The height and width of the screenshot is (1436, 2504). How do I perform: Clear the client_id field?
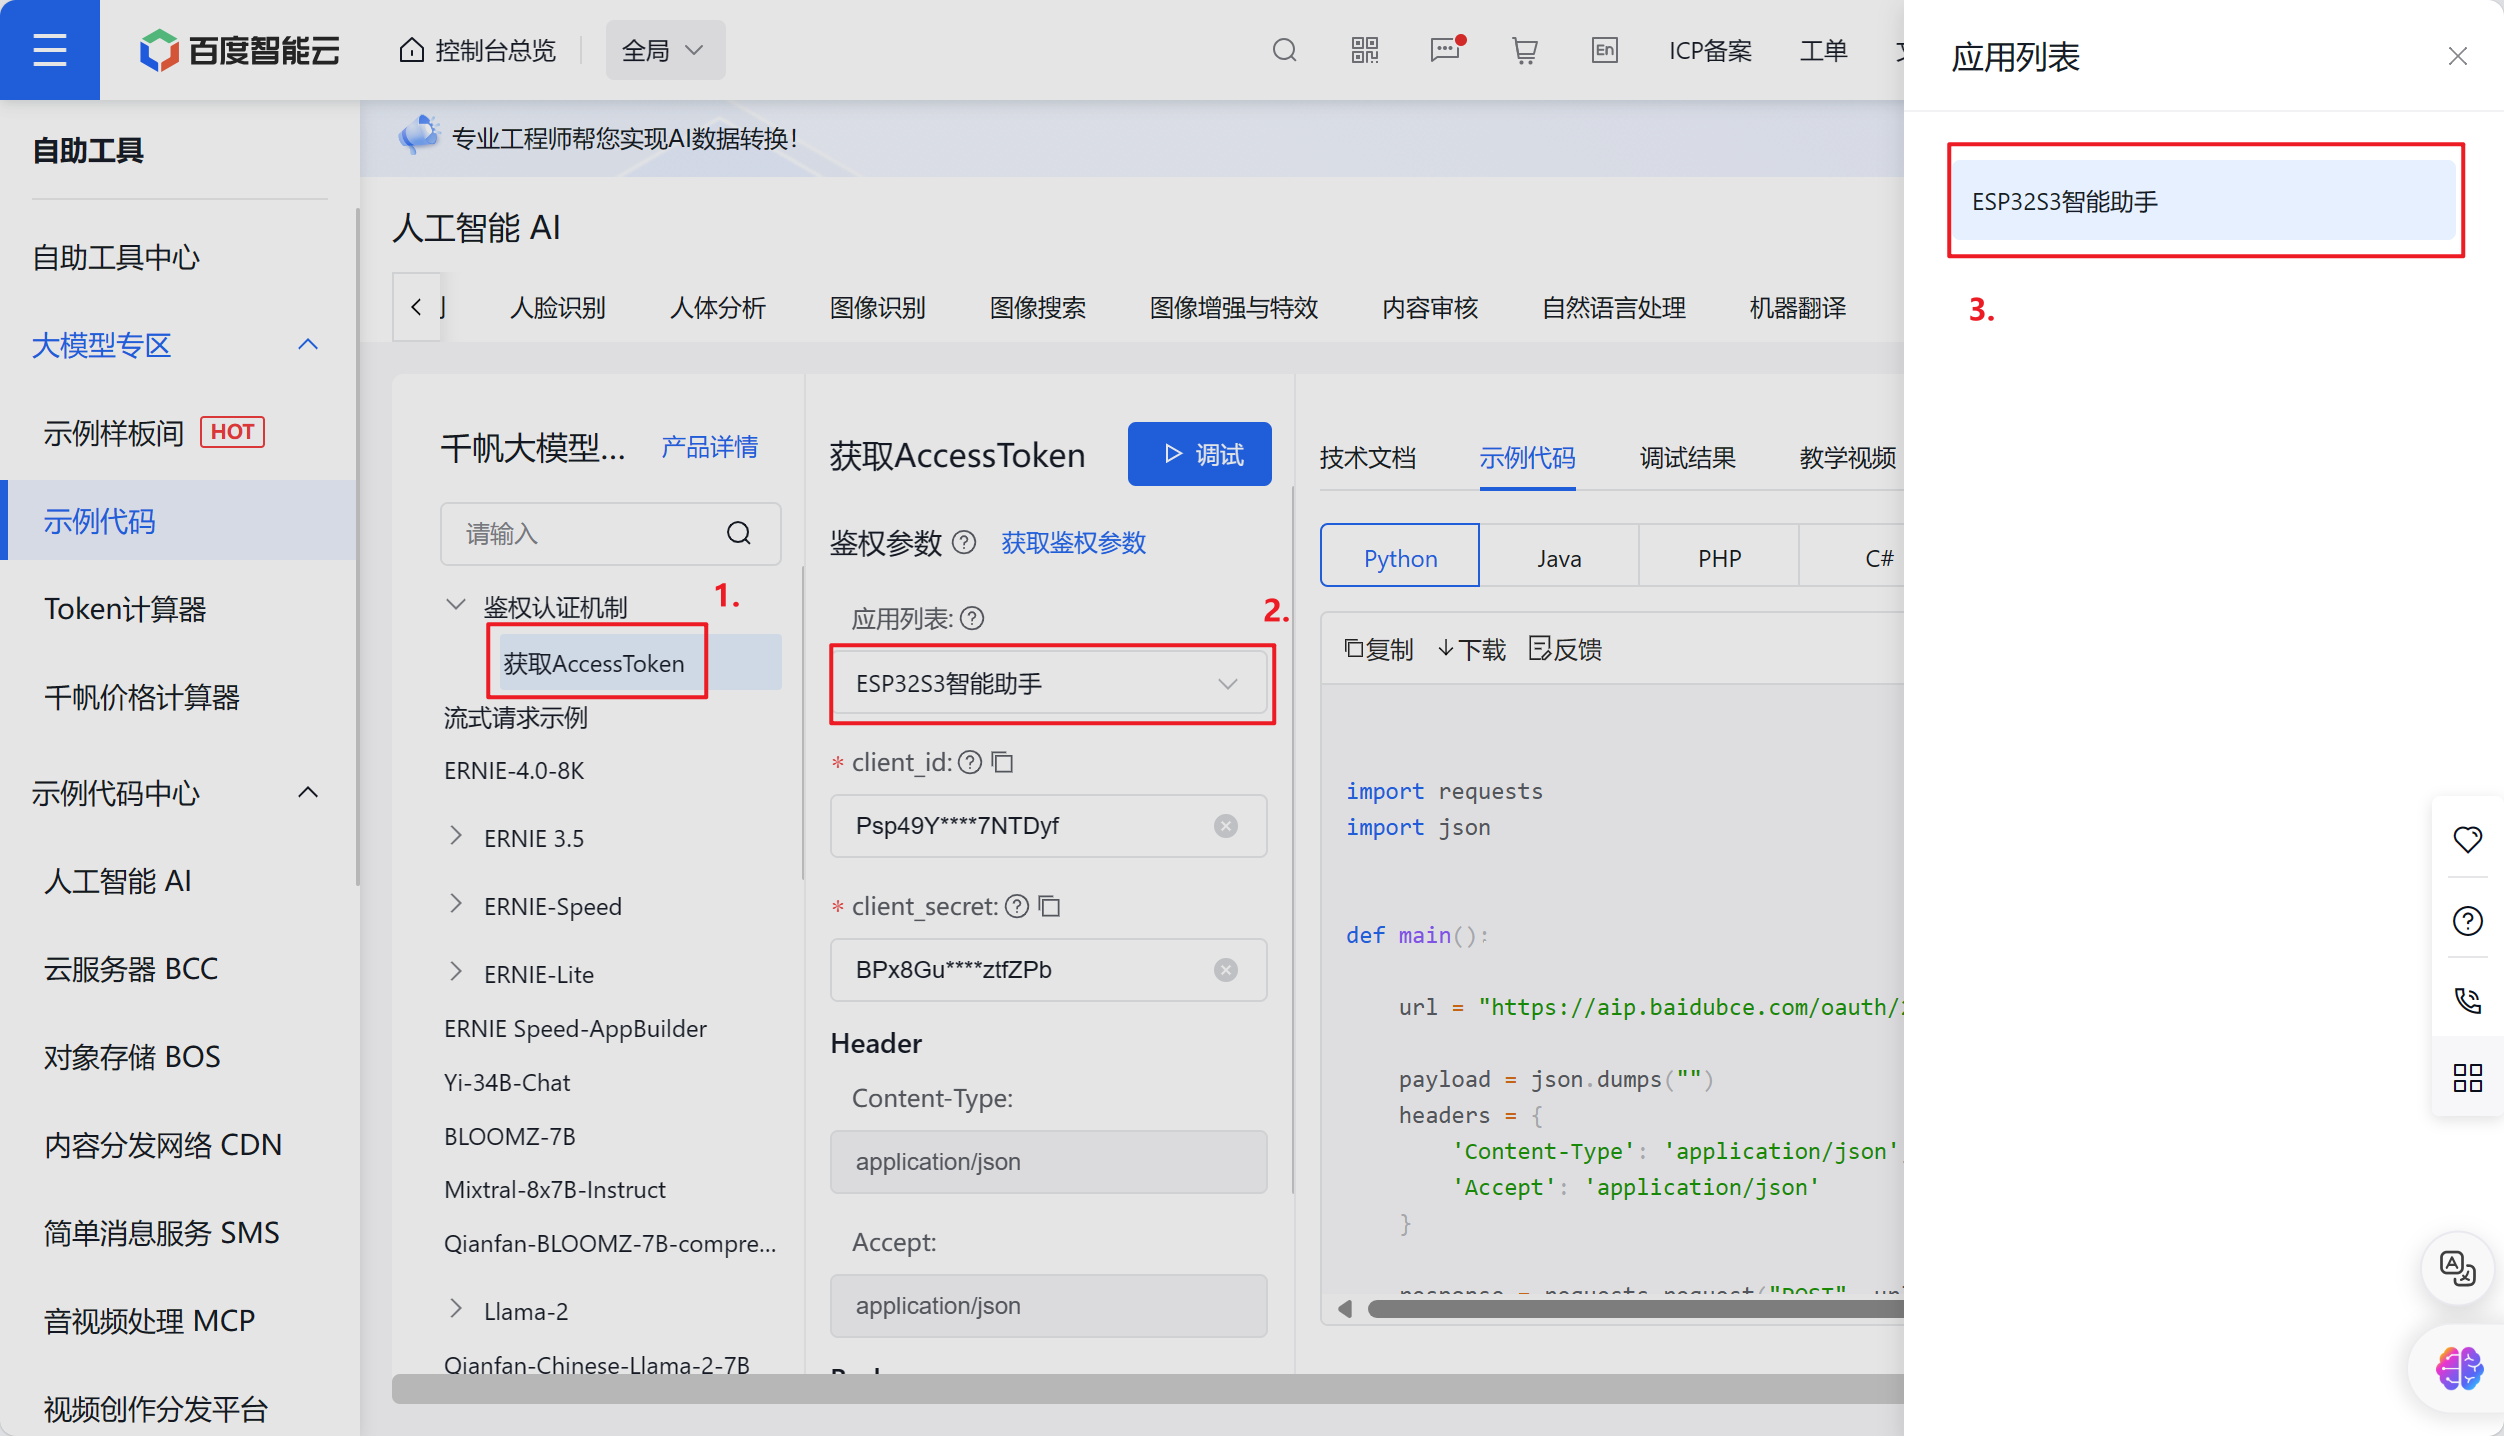coord(1225,825)
